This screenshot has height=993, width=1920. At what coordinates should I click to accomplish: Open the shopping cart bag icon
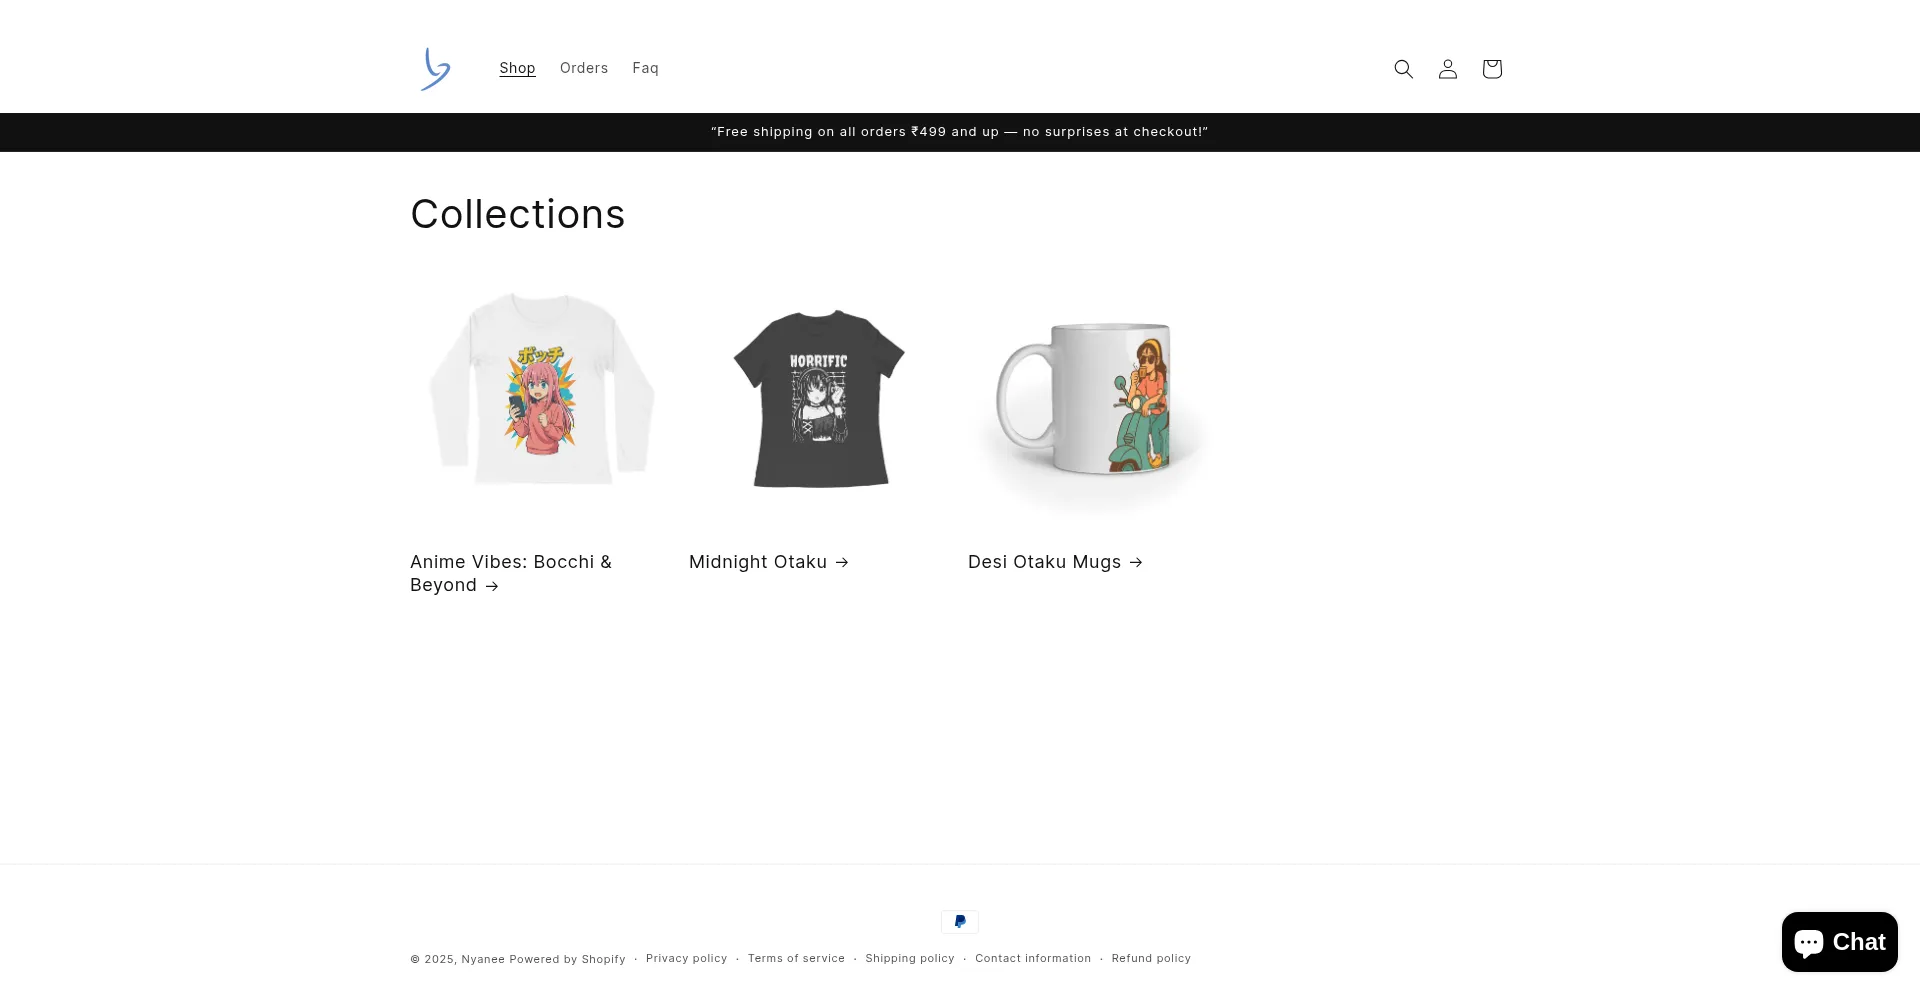click(x=1491, y=69)
